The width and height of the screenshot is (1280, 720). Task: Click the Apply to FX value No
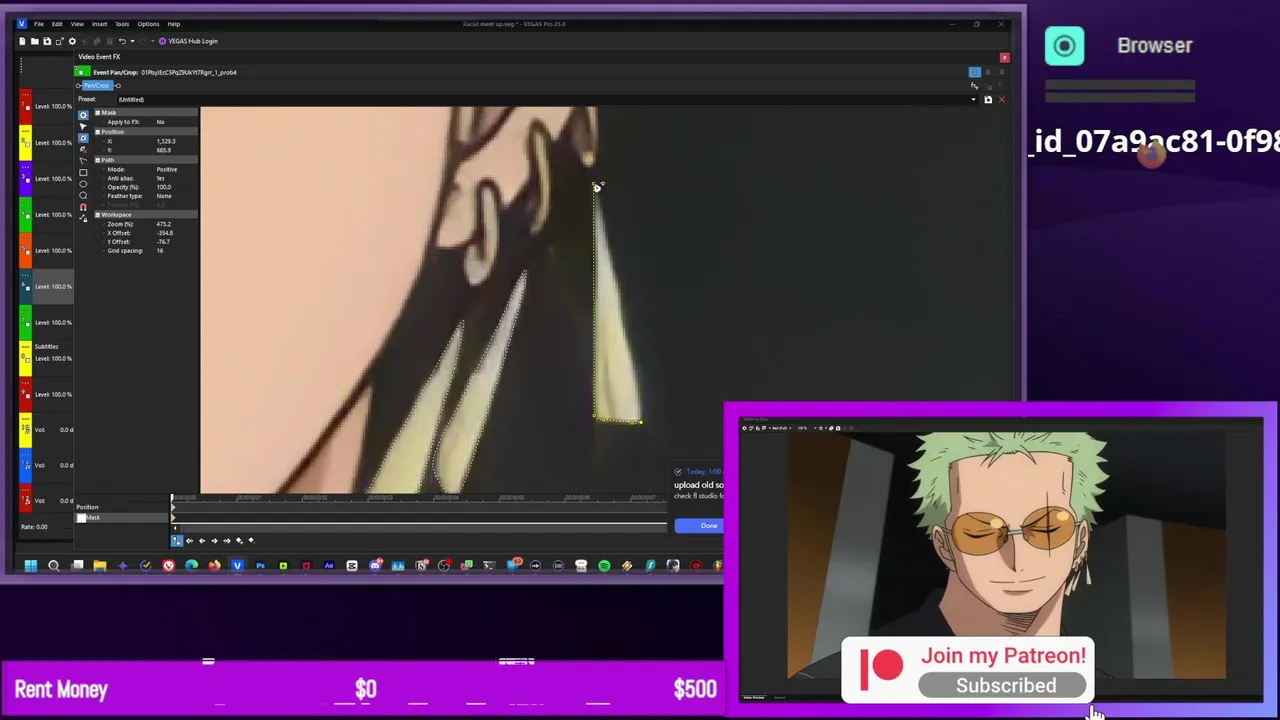tap(160, 122)
